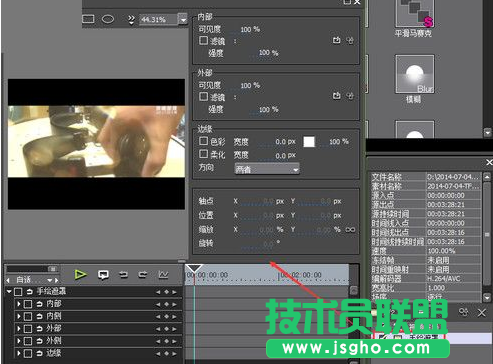
Task: Toggle the 内部 row keyframe checkbox
Action: pos(28,304)
